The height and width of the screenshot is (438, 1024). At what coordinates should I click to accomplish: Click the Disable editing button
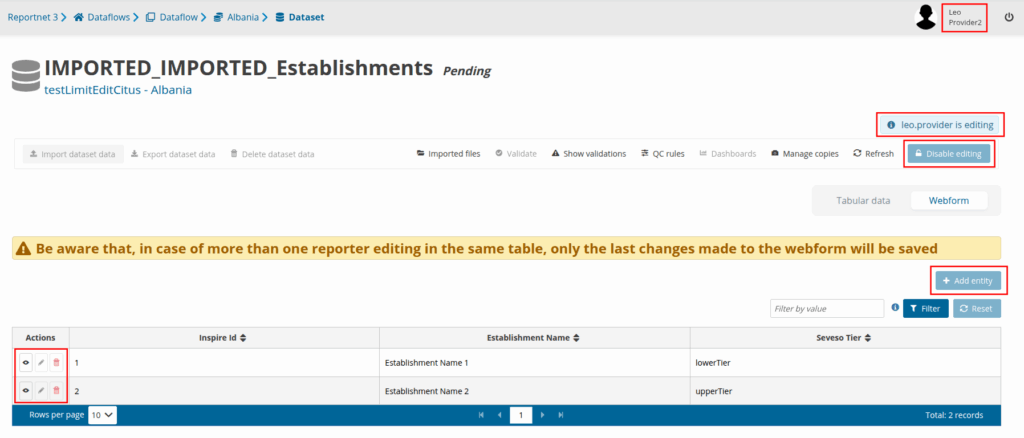click(x=949, y=154)
